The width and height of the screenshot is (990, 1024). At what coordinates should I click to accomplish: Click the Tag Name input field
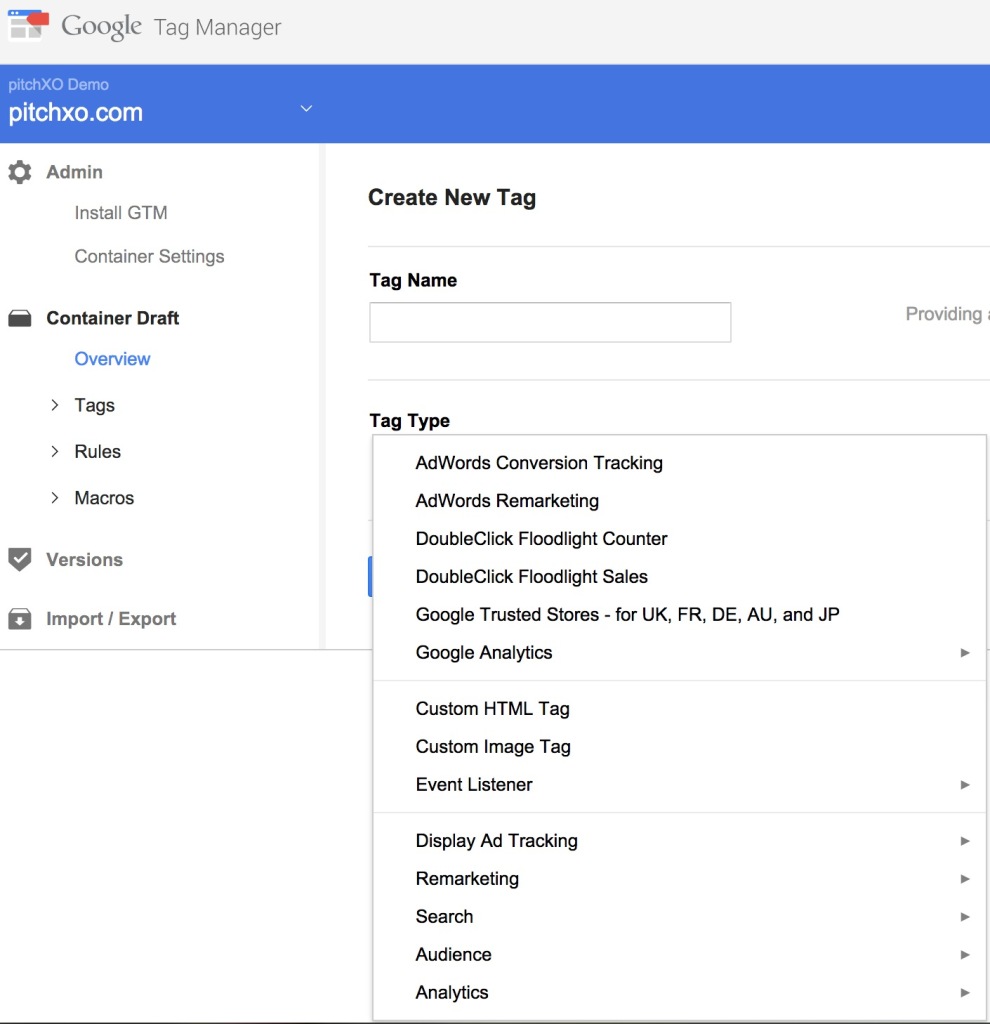550,322
